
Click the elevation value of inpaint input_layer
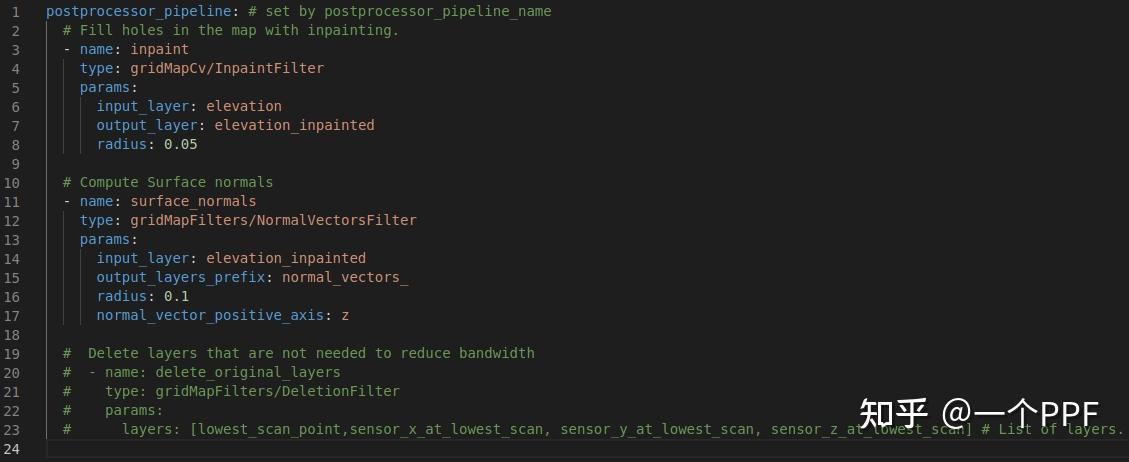[244, 106]
